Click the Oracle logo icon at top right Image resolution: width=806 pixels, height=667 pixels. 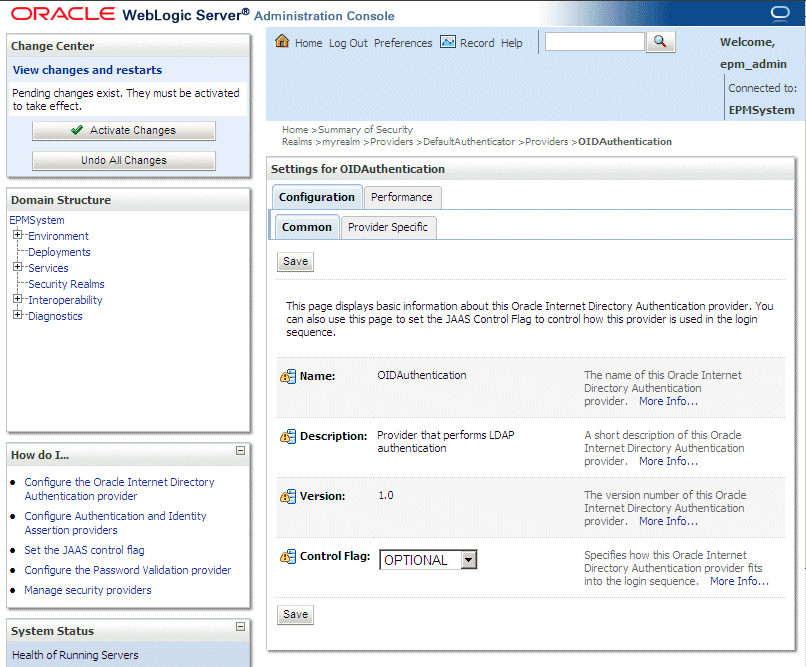tap(780, 13)
